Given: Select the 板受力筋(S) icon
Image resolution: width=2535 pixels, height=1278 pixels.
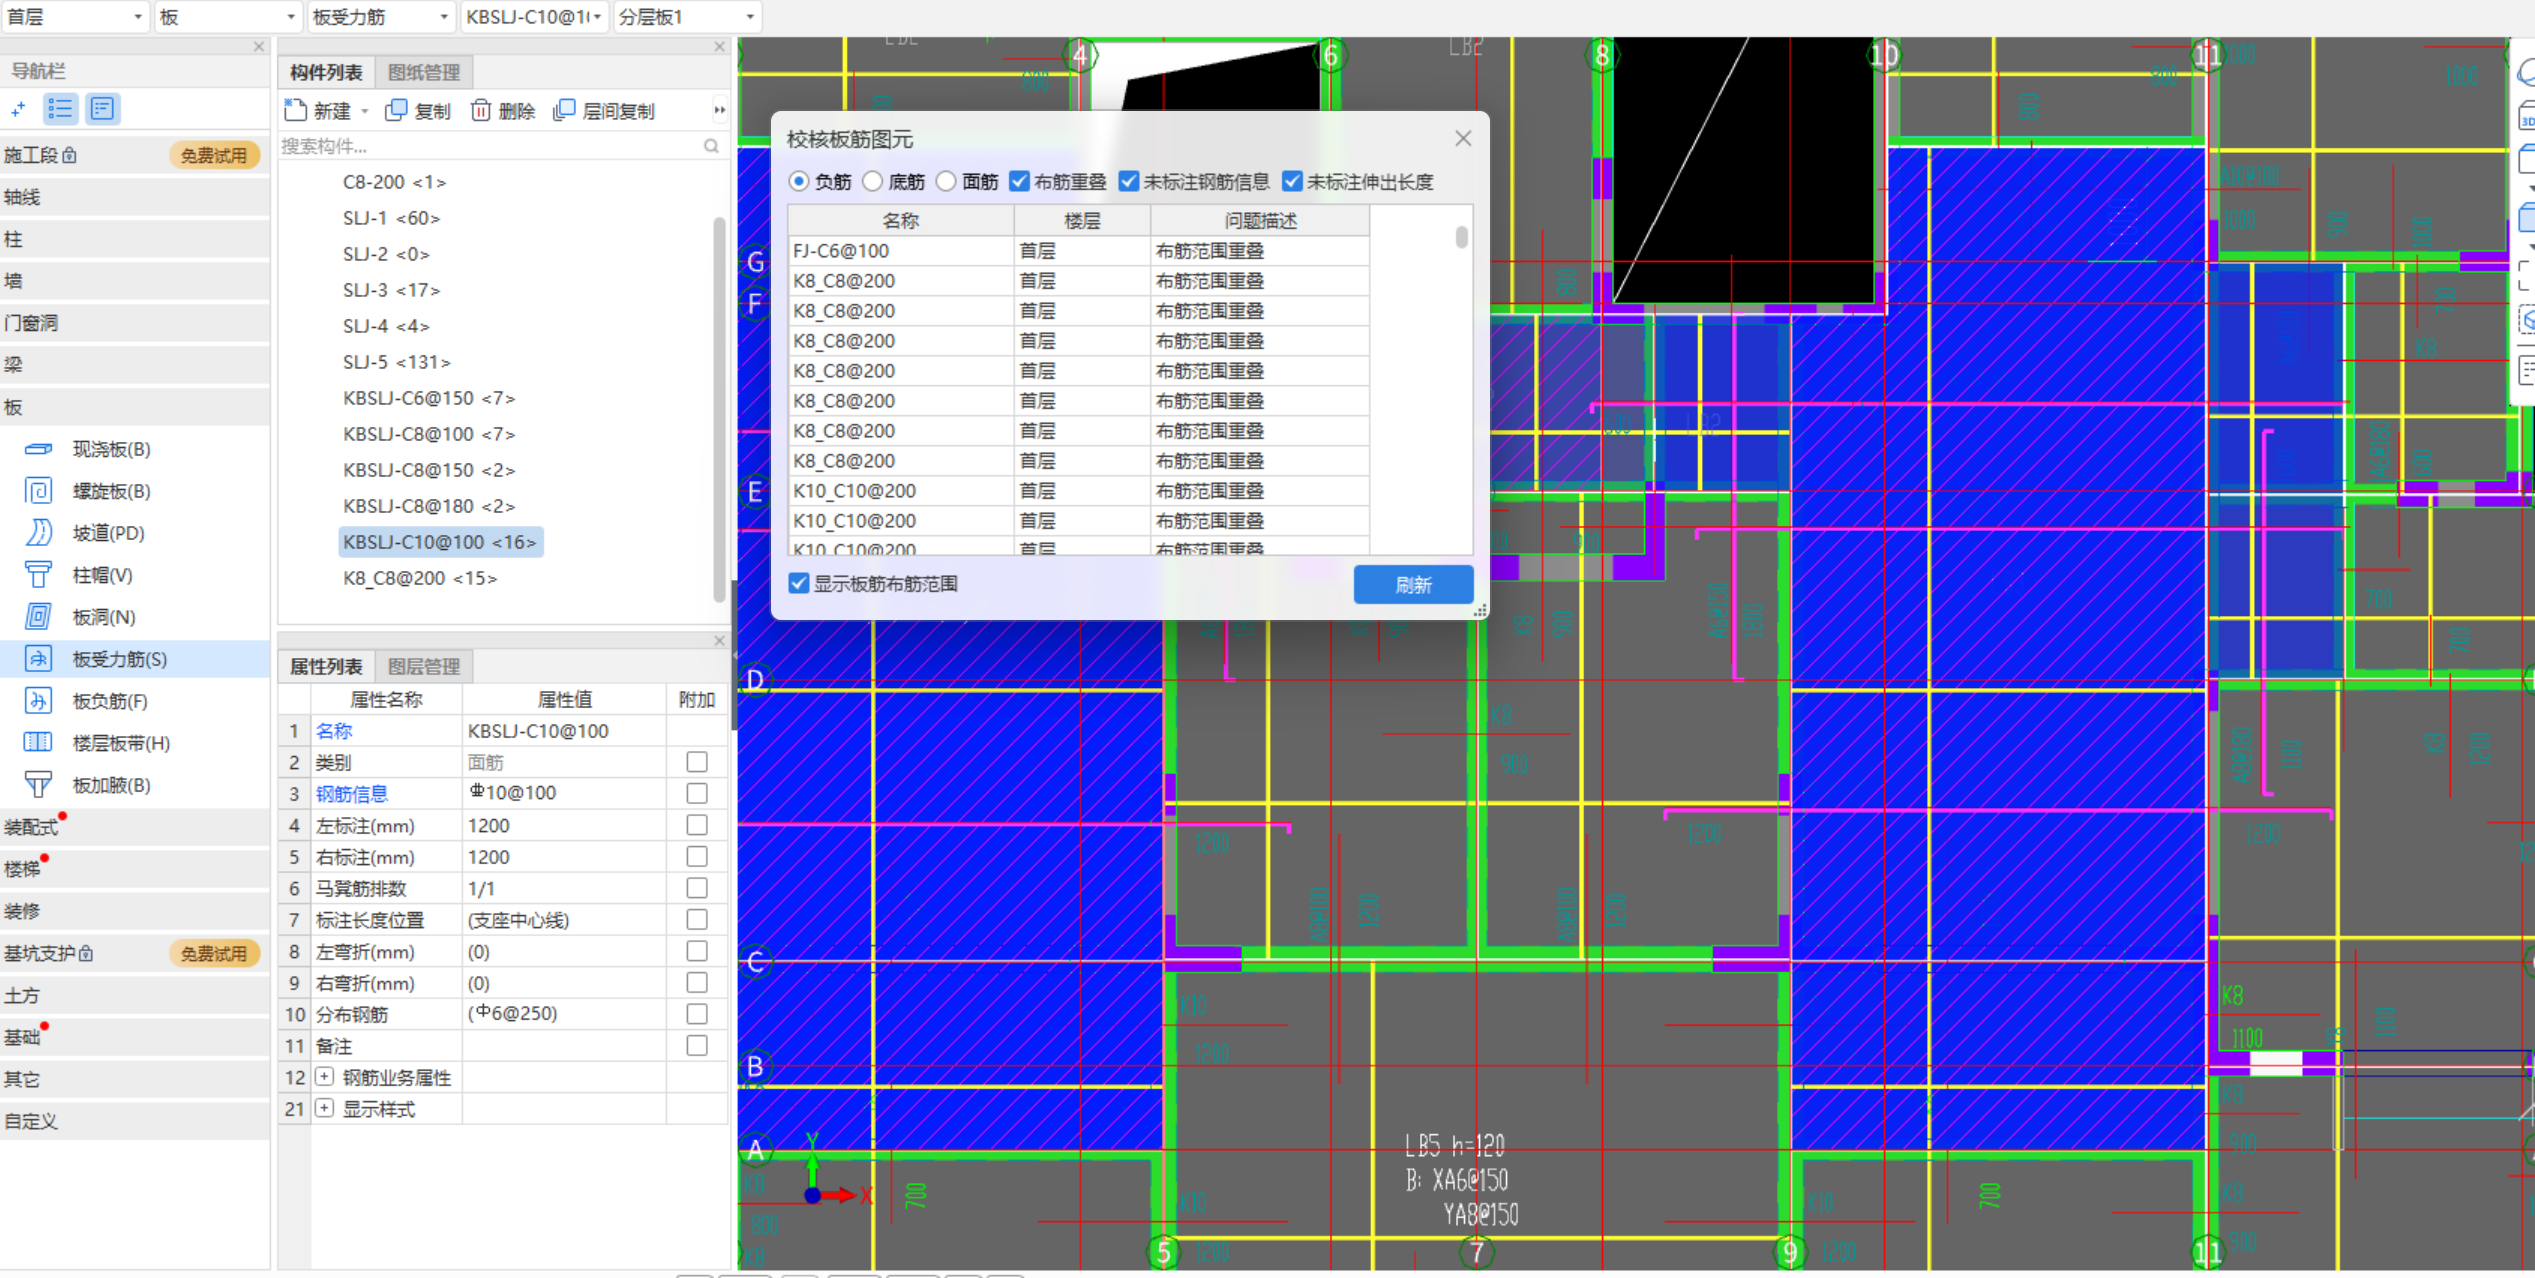Looking at the screenshot, I should (38, 659).
